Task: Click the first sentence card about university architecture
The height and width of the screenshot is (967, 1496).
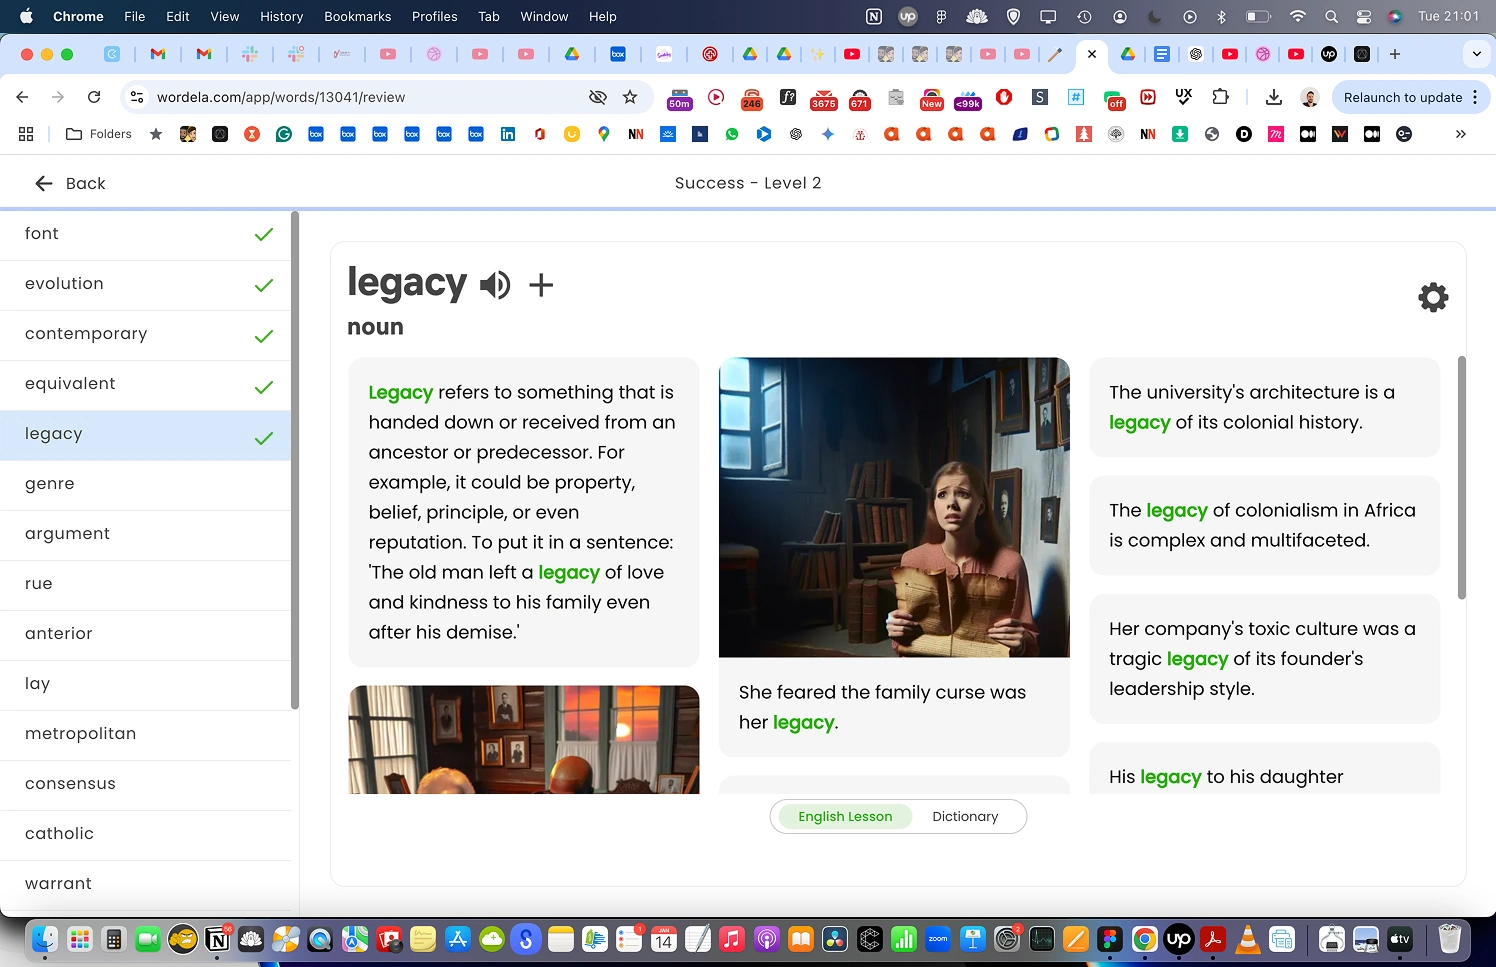Action: pos(1264,407)
